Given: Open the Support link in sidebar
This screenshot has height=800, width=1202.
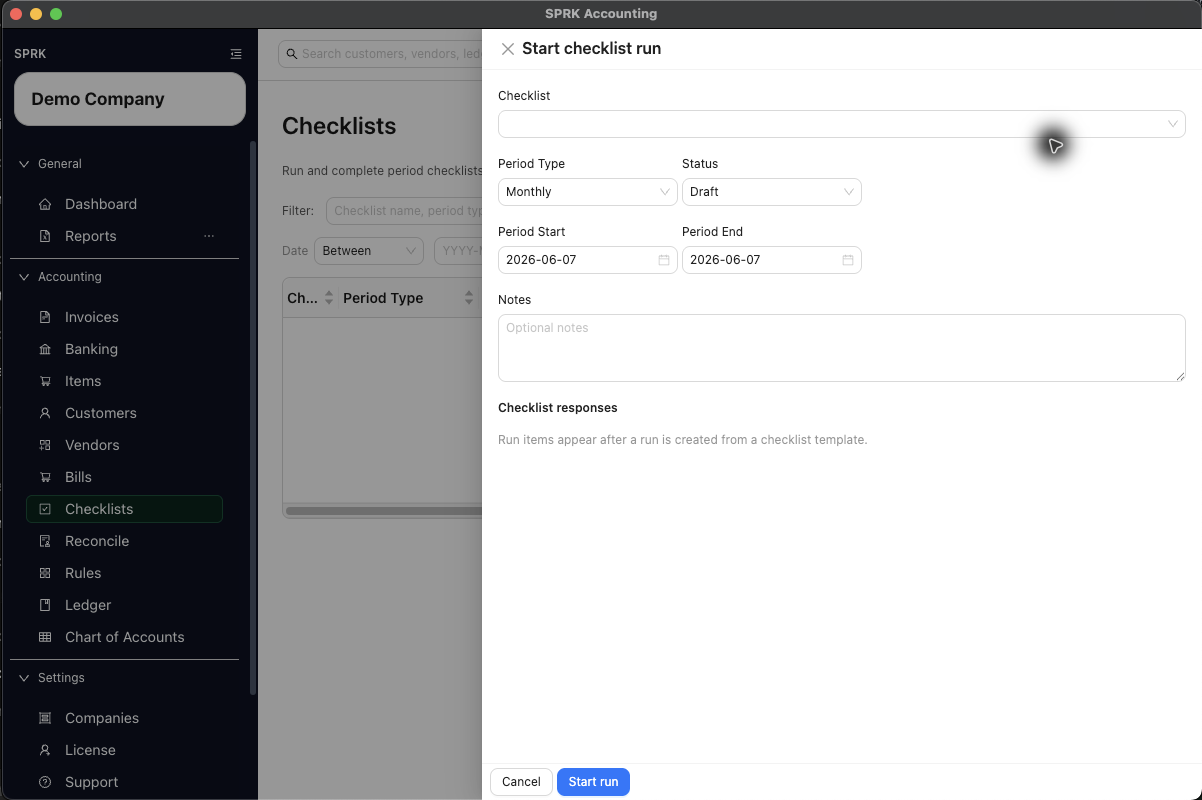Looking at the screenshot, I should 92,782.
